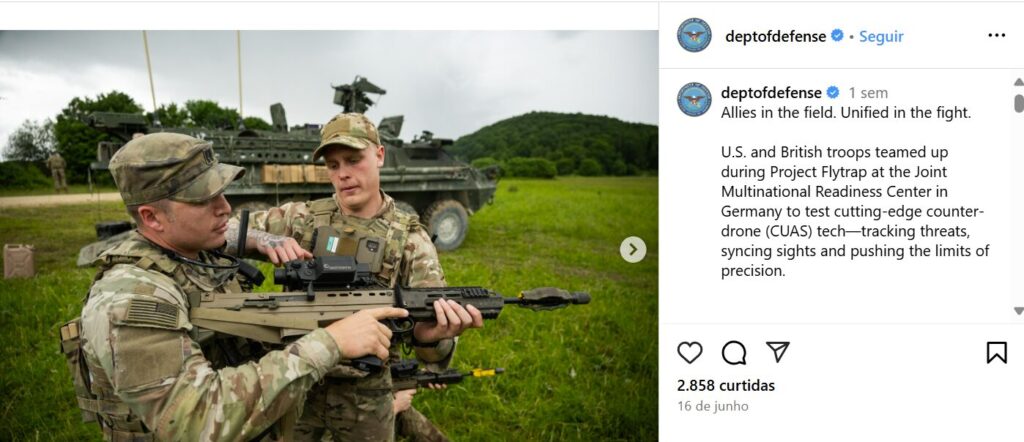Click the soldiers photo in the post
The height and width of the screenshot is (442, 1024).
(329, 236)
